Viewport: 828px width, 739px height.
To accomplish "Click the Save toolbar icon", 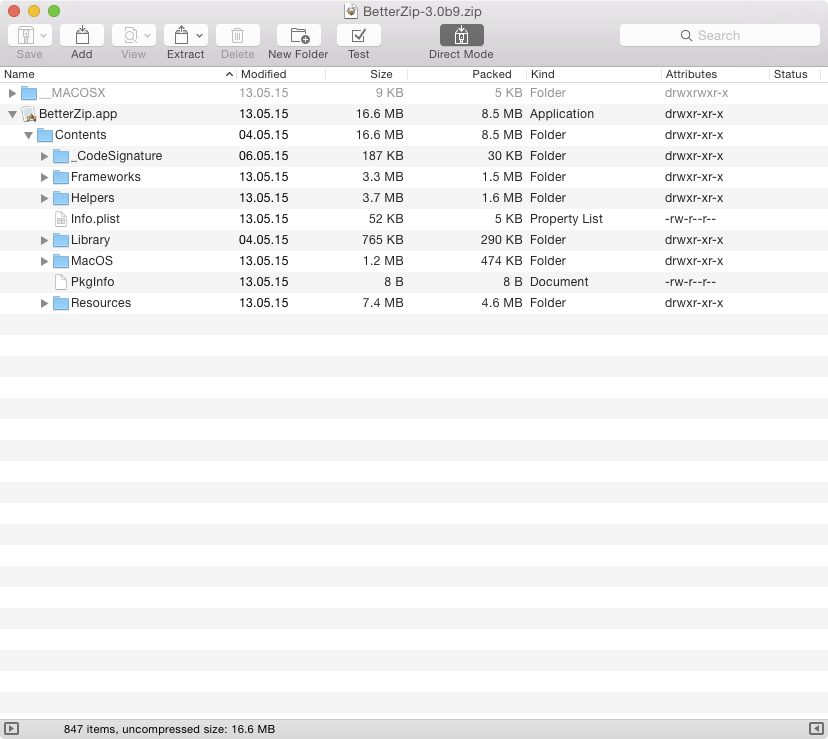I will pos(25,35).
